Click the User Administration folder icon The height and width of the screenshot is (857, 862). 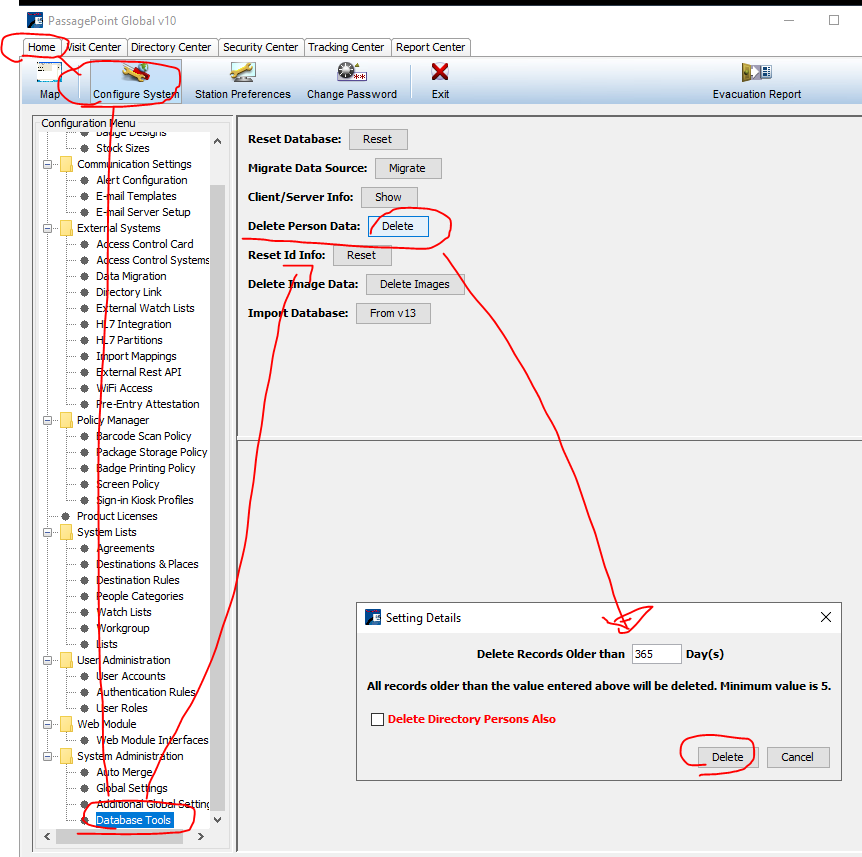pos(67,660)
